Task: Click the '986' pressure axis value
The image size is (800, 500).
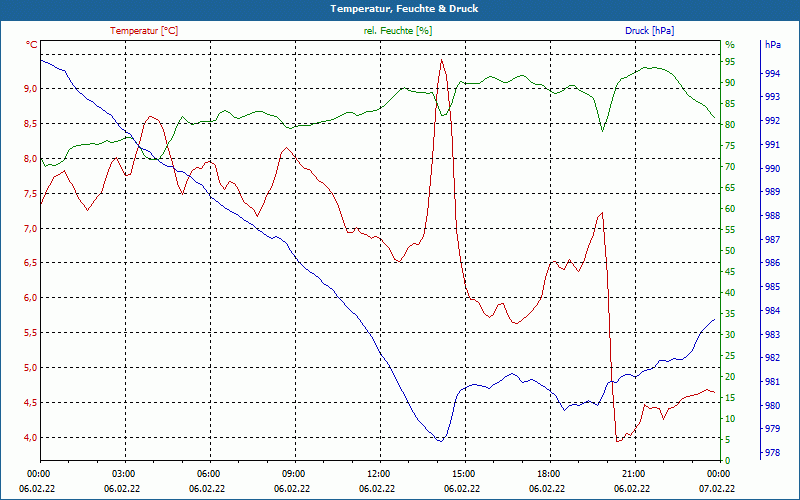Action: (x=772, y=263)
